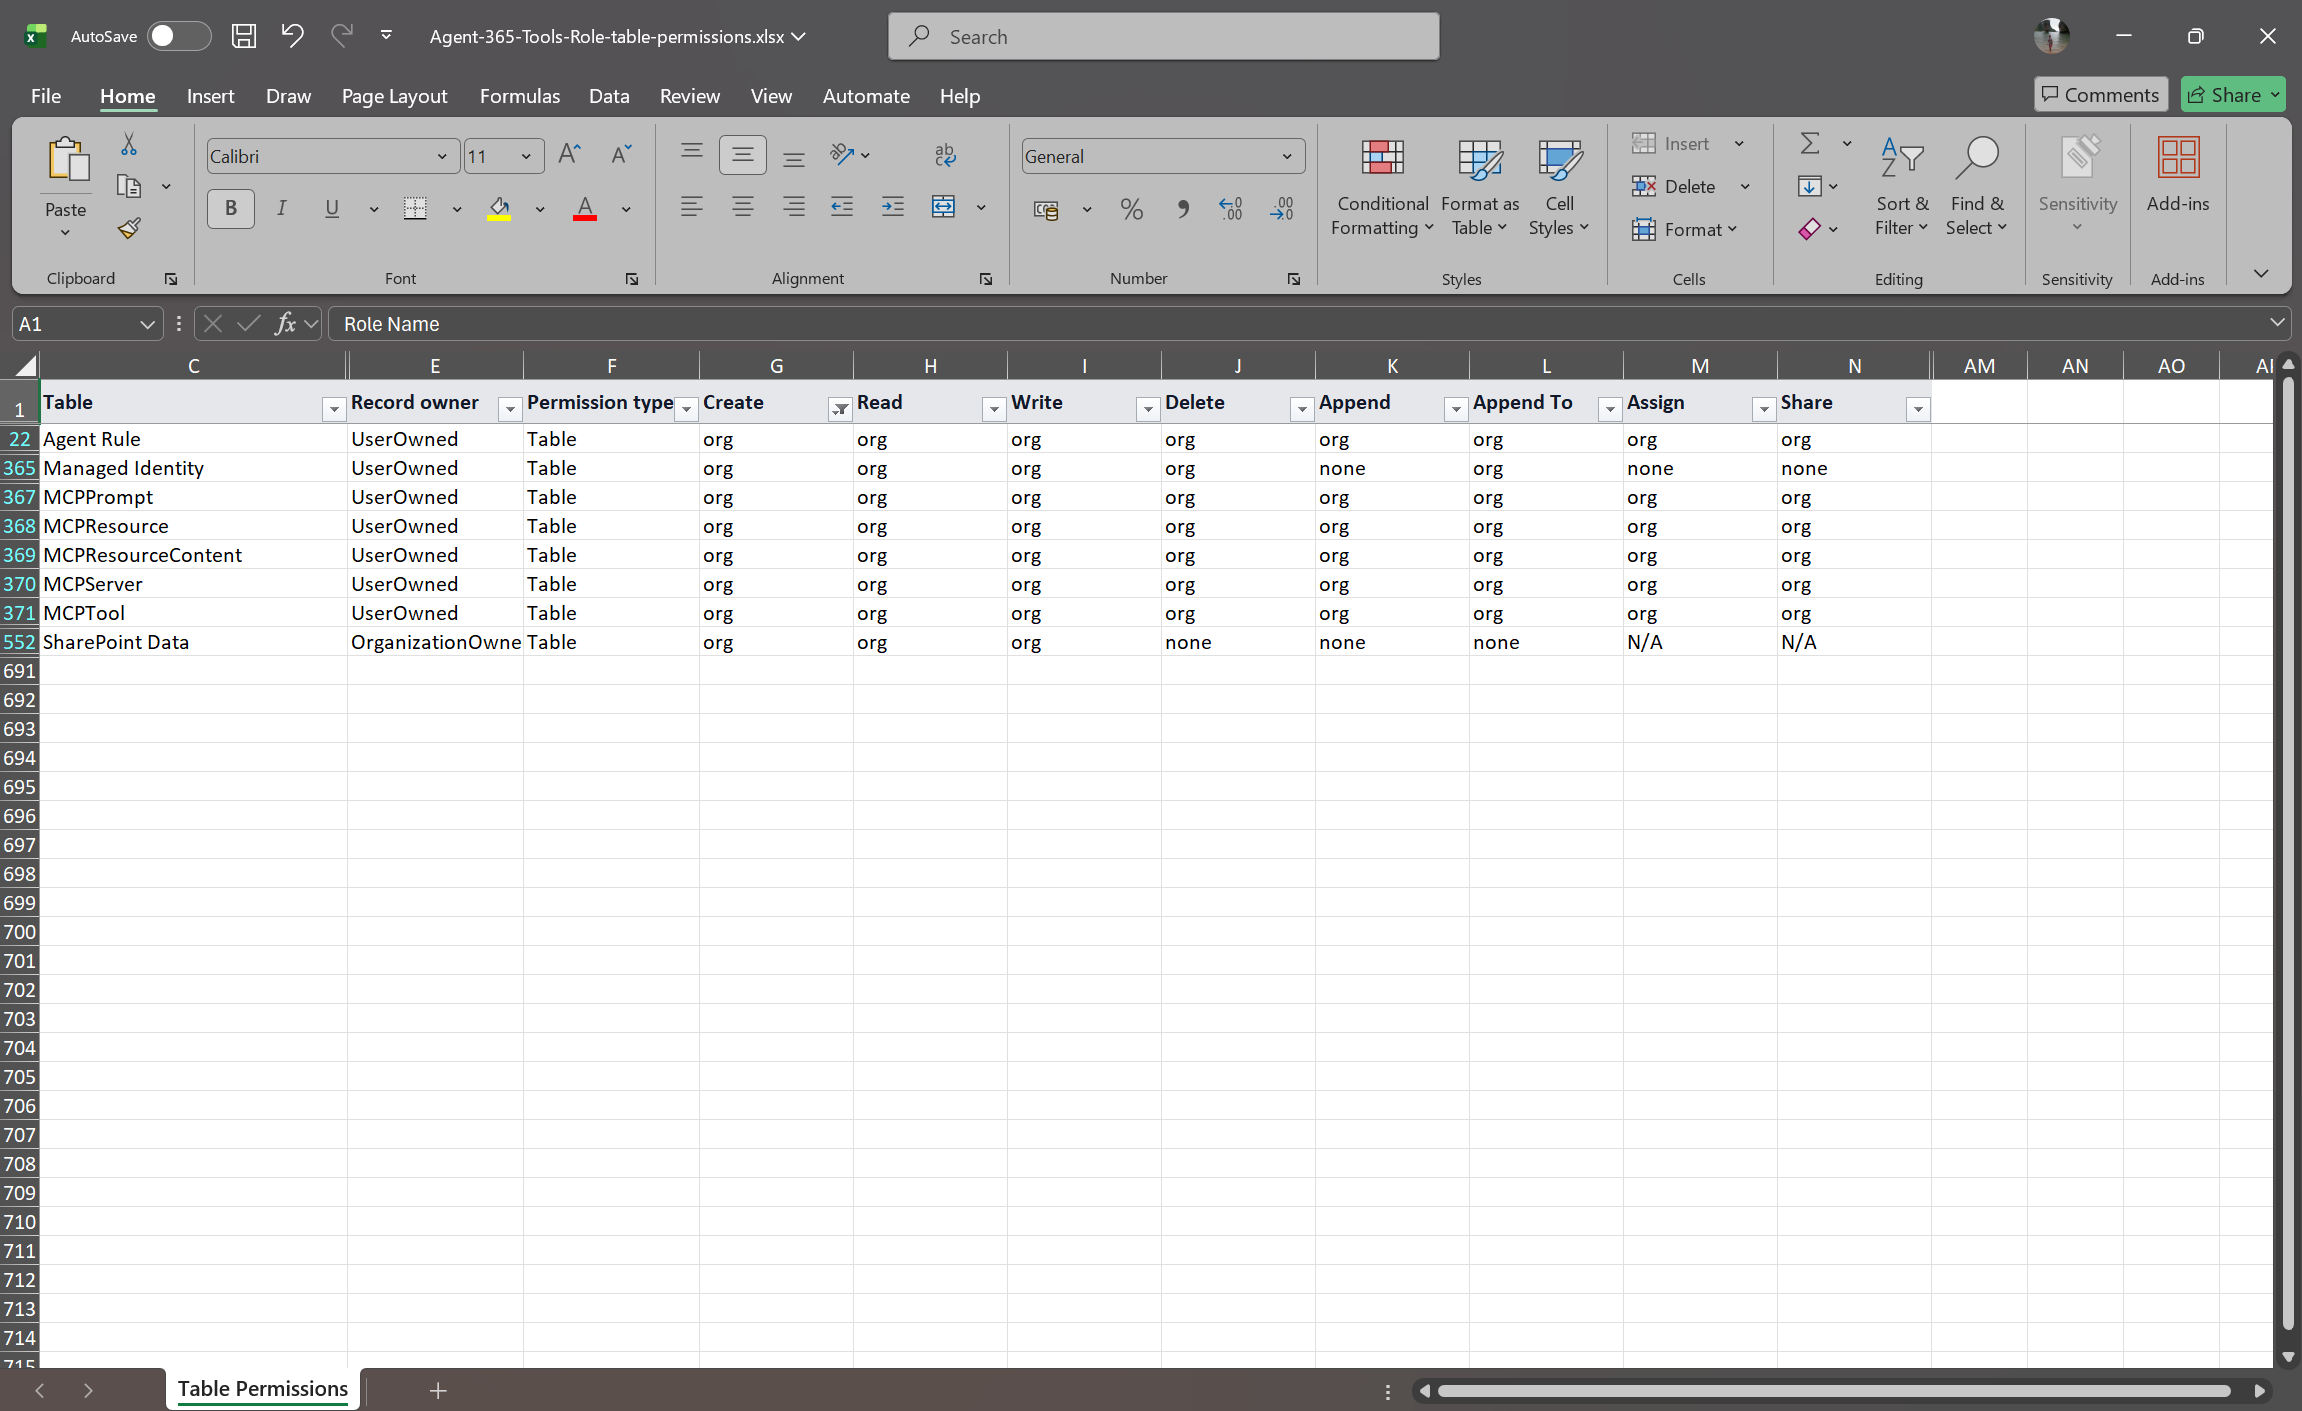Click the vertical scrollbar thumb
Screen dimensions: 2302x1411
pos(2287,855)
